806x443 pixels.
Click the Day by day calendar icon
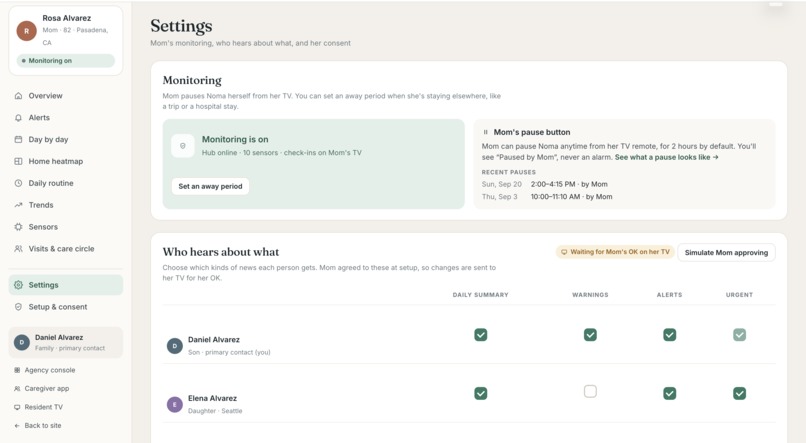pyautogui.click(x=19, y=139)
